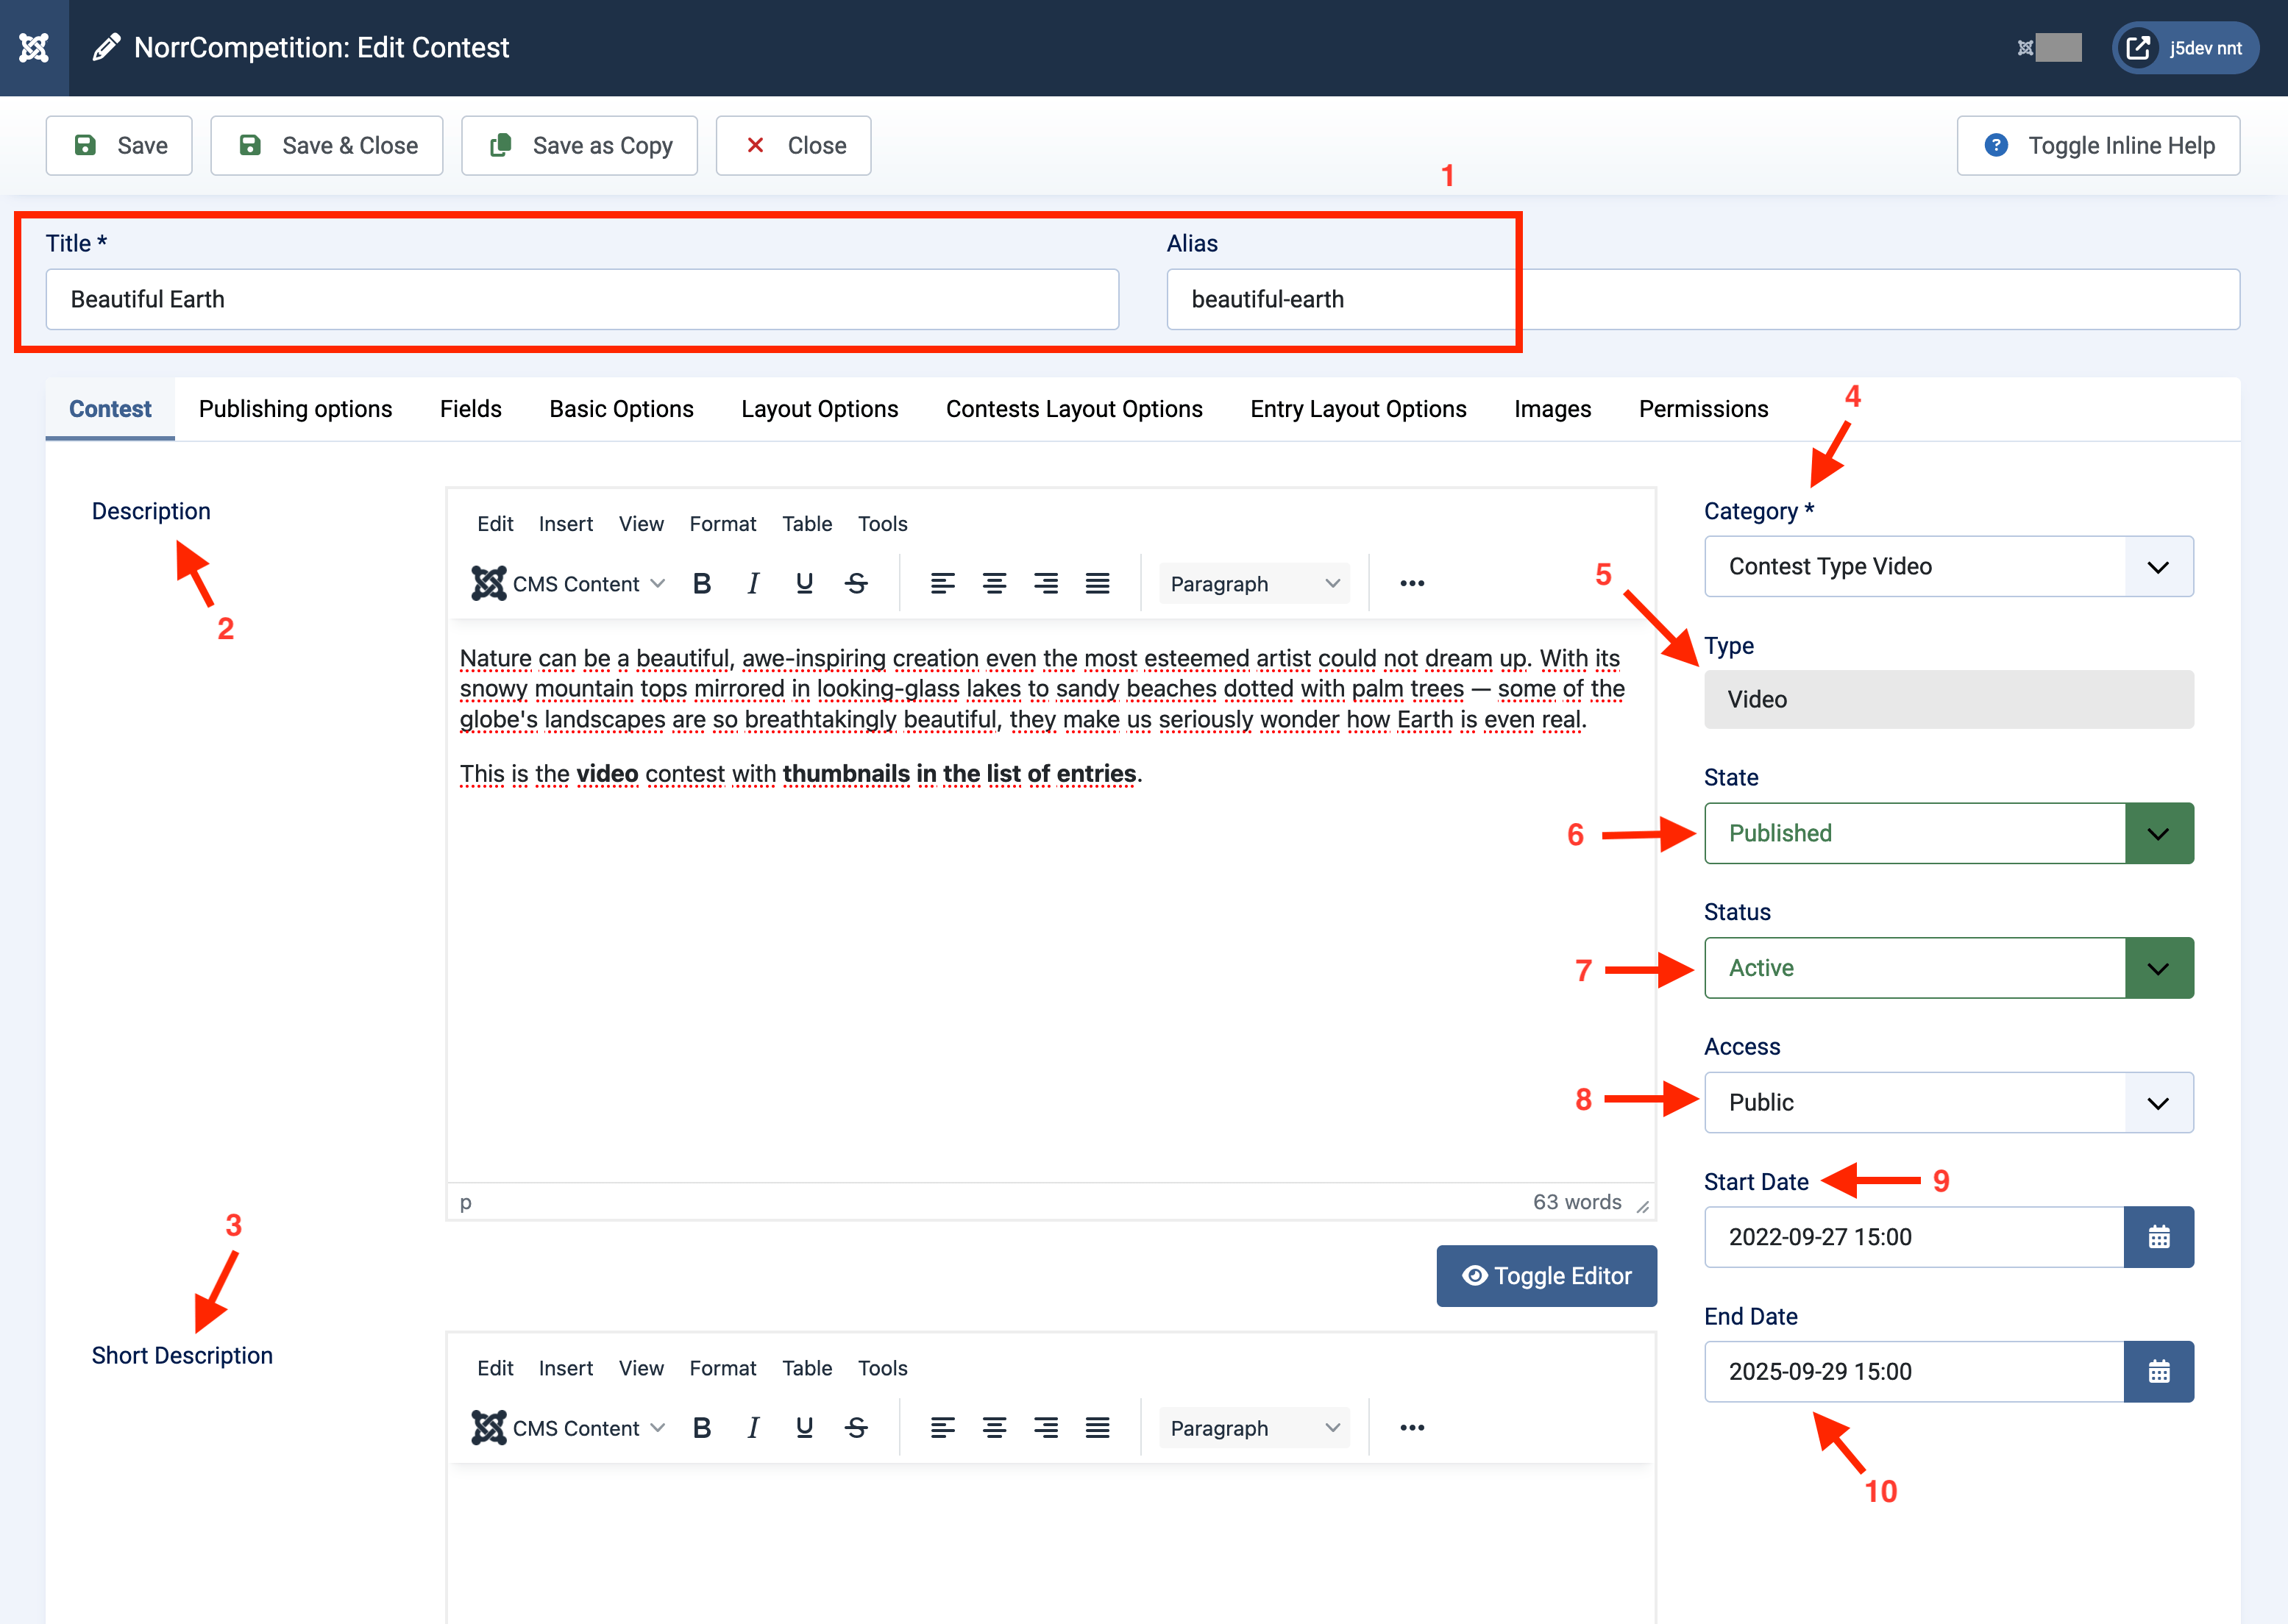This screenshot has width=2288, height=1624.
Task: Open Paragraph format dropdown in Description editor
Action: coord(1254,584)
